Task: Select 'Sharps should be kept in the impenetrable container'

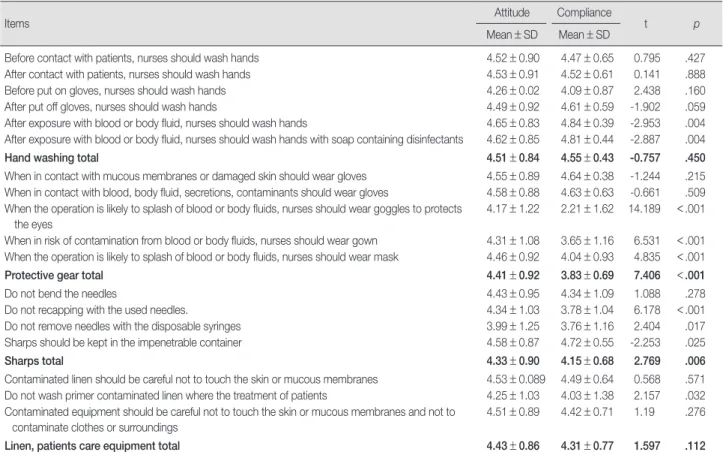Action: pos(123,343)
